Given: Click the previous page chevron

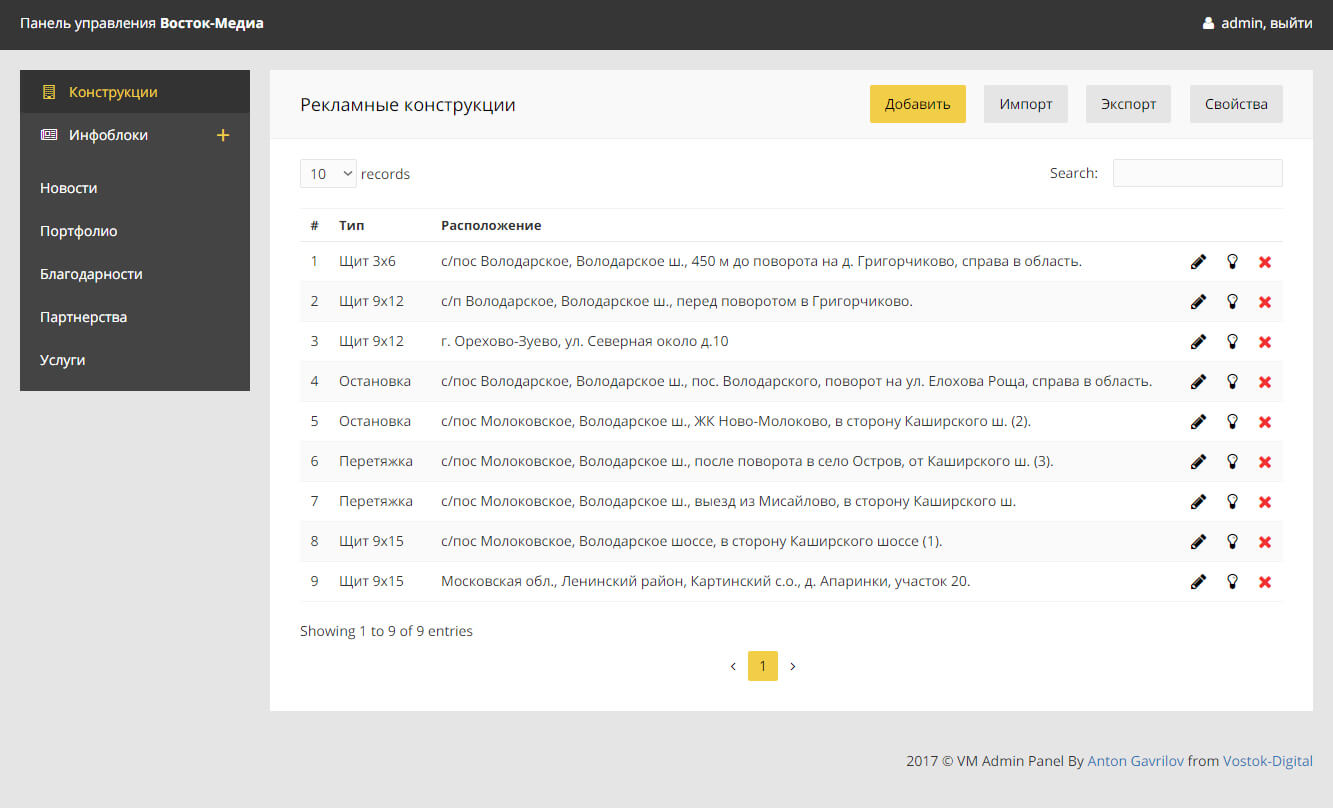Looking at the screenshot, I should pyautogui.click(x=733, y=666).
